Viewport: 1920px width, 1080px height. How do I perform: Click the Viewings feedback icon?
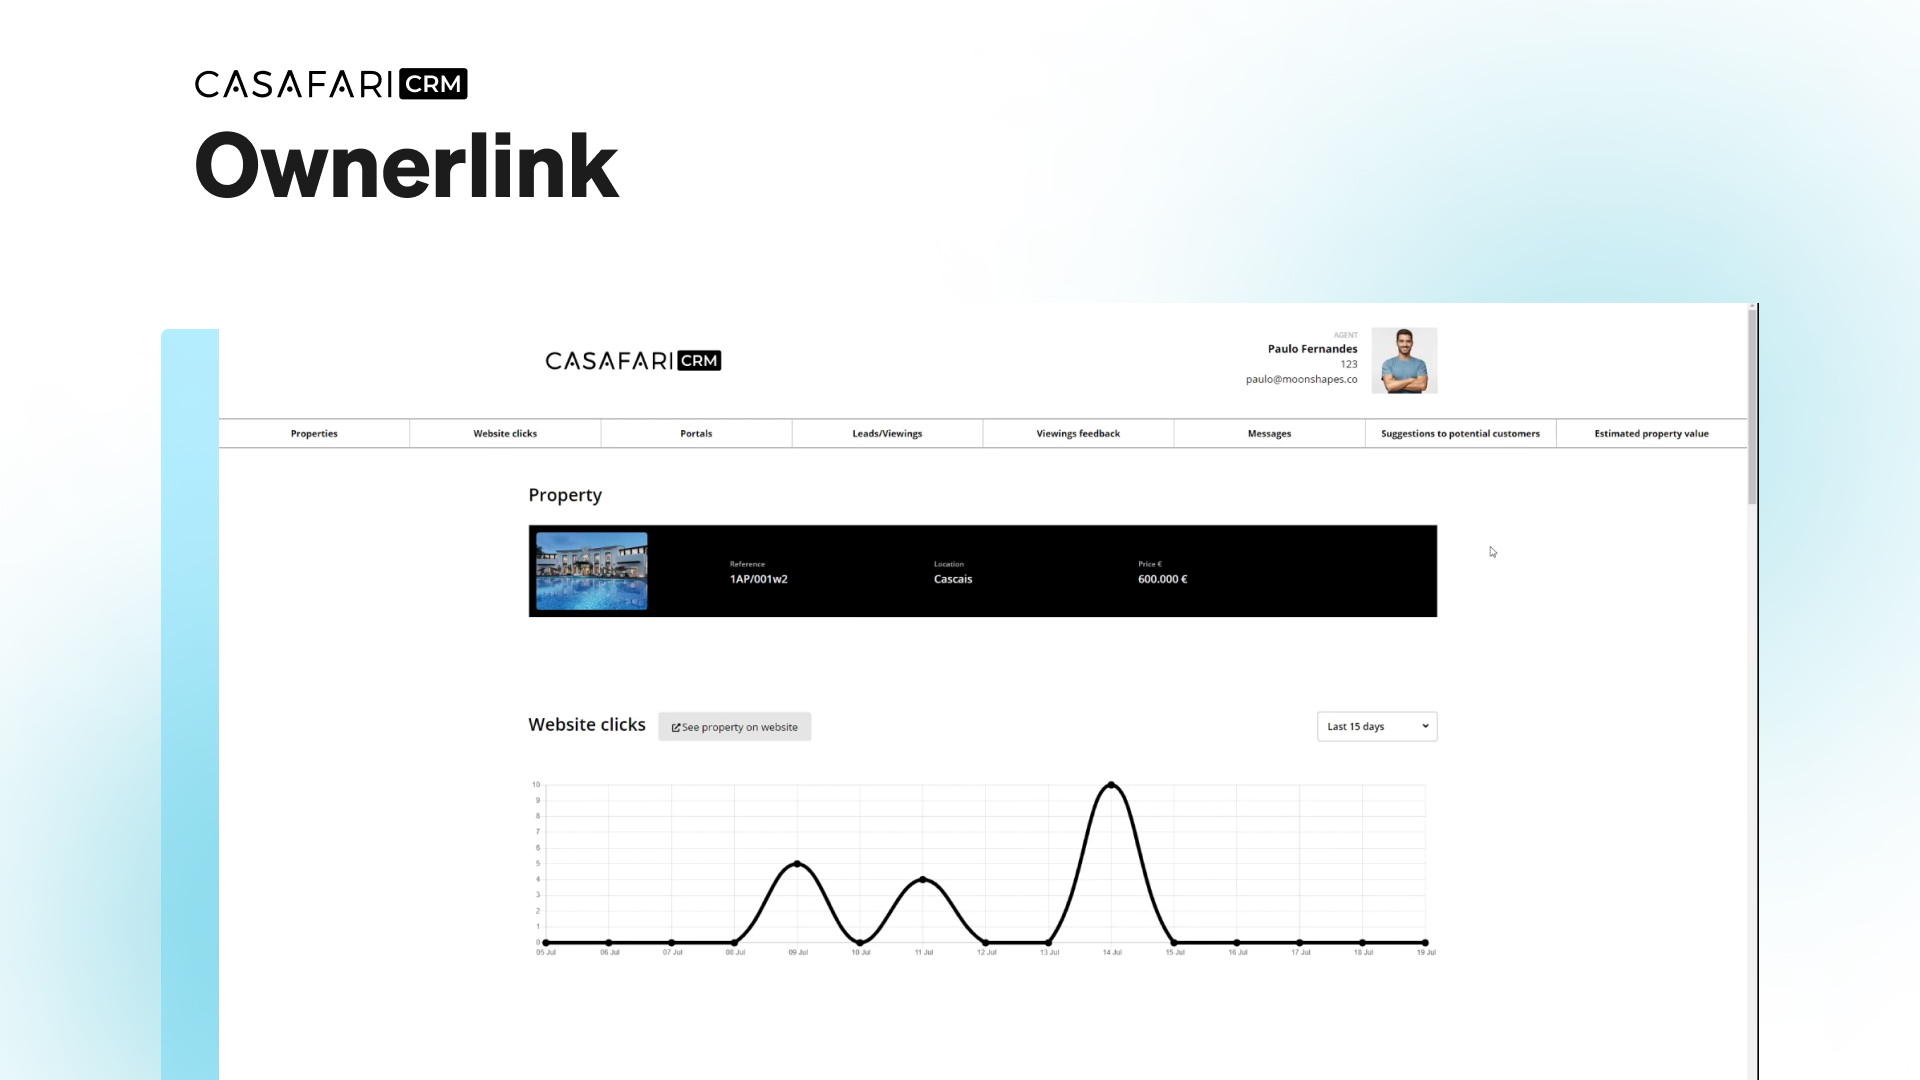pos(1077,433)
